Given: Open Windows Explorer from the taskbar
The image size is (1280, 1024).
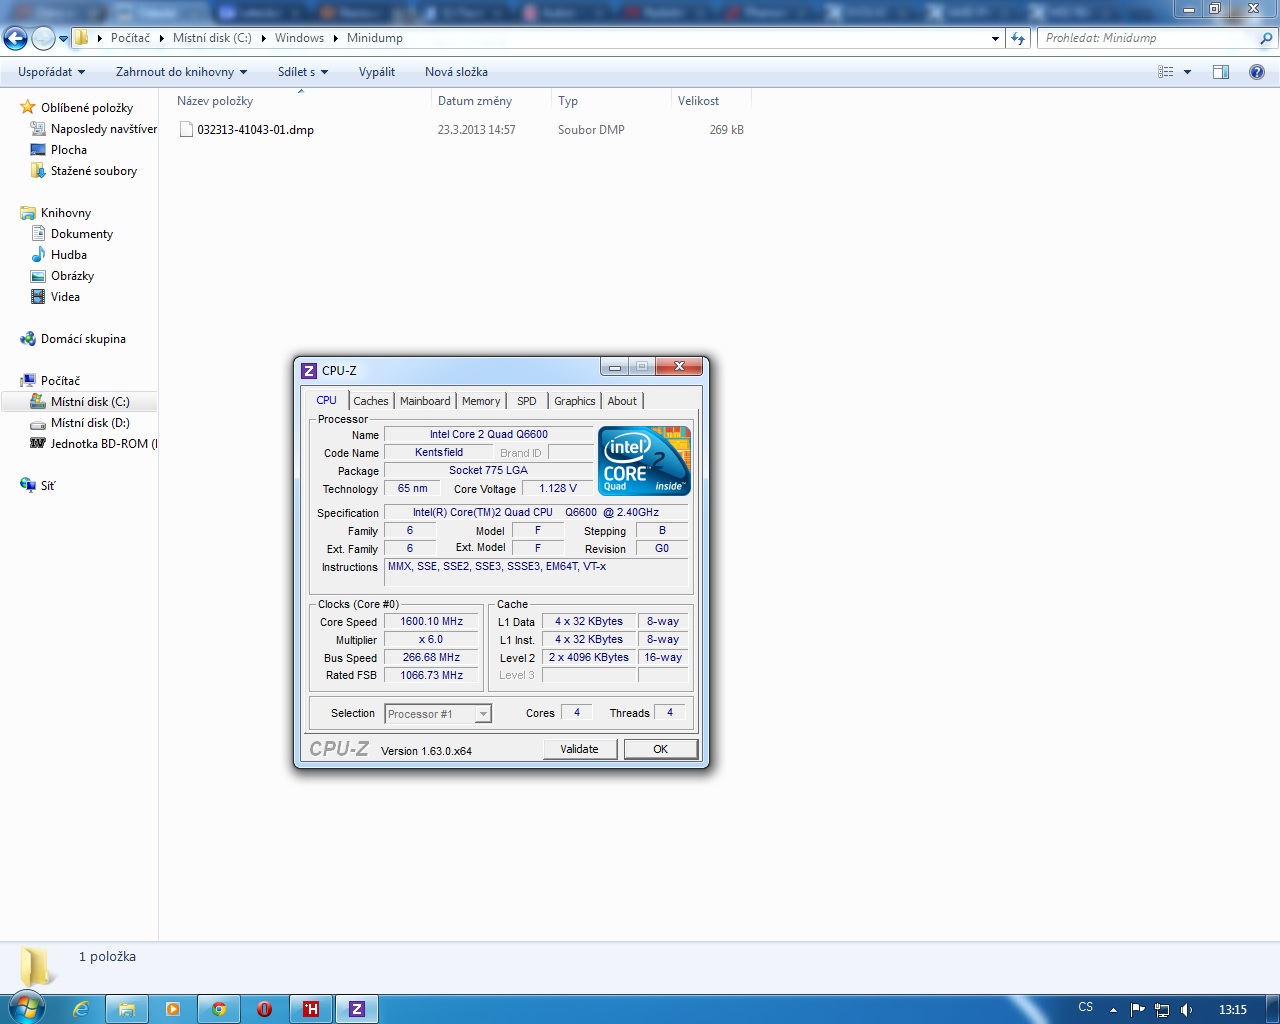Looking at the screenshot, I should click(x=127, y=1009).
